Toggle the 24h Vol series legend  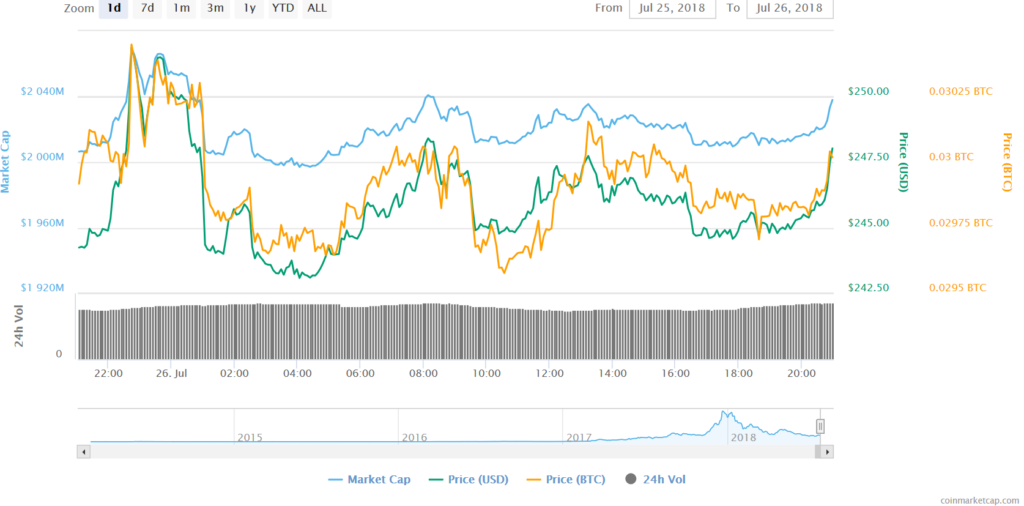click(655, 480)
